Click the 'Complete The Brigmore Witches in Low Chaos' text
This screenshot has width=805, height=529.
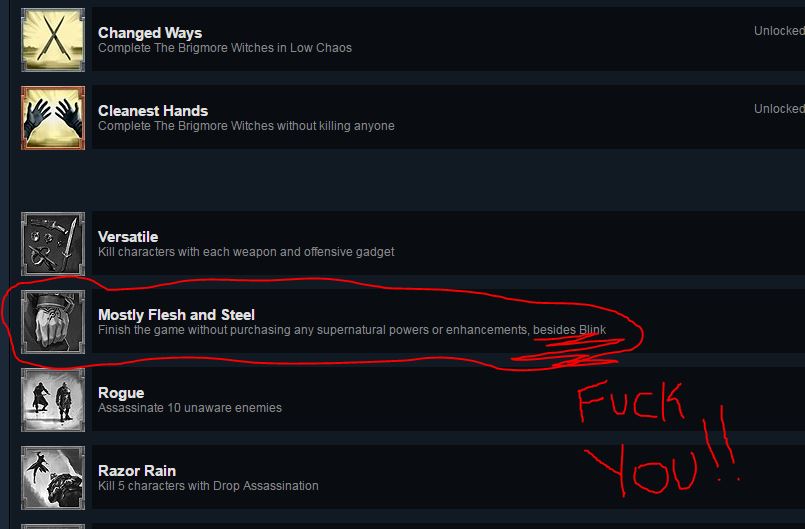[x=225, y=48]
